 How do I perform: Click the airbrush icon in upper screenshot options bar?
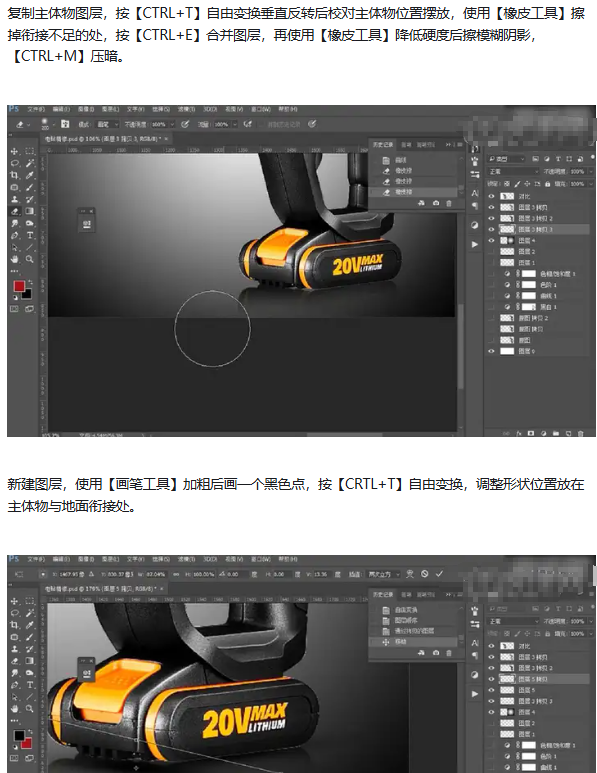click(x=248, y=124)
